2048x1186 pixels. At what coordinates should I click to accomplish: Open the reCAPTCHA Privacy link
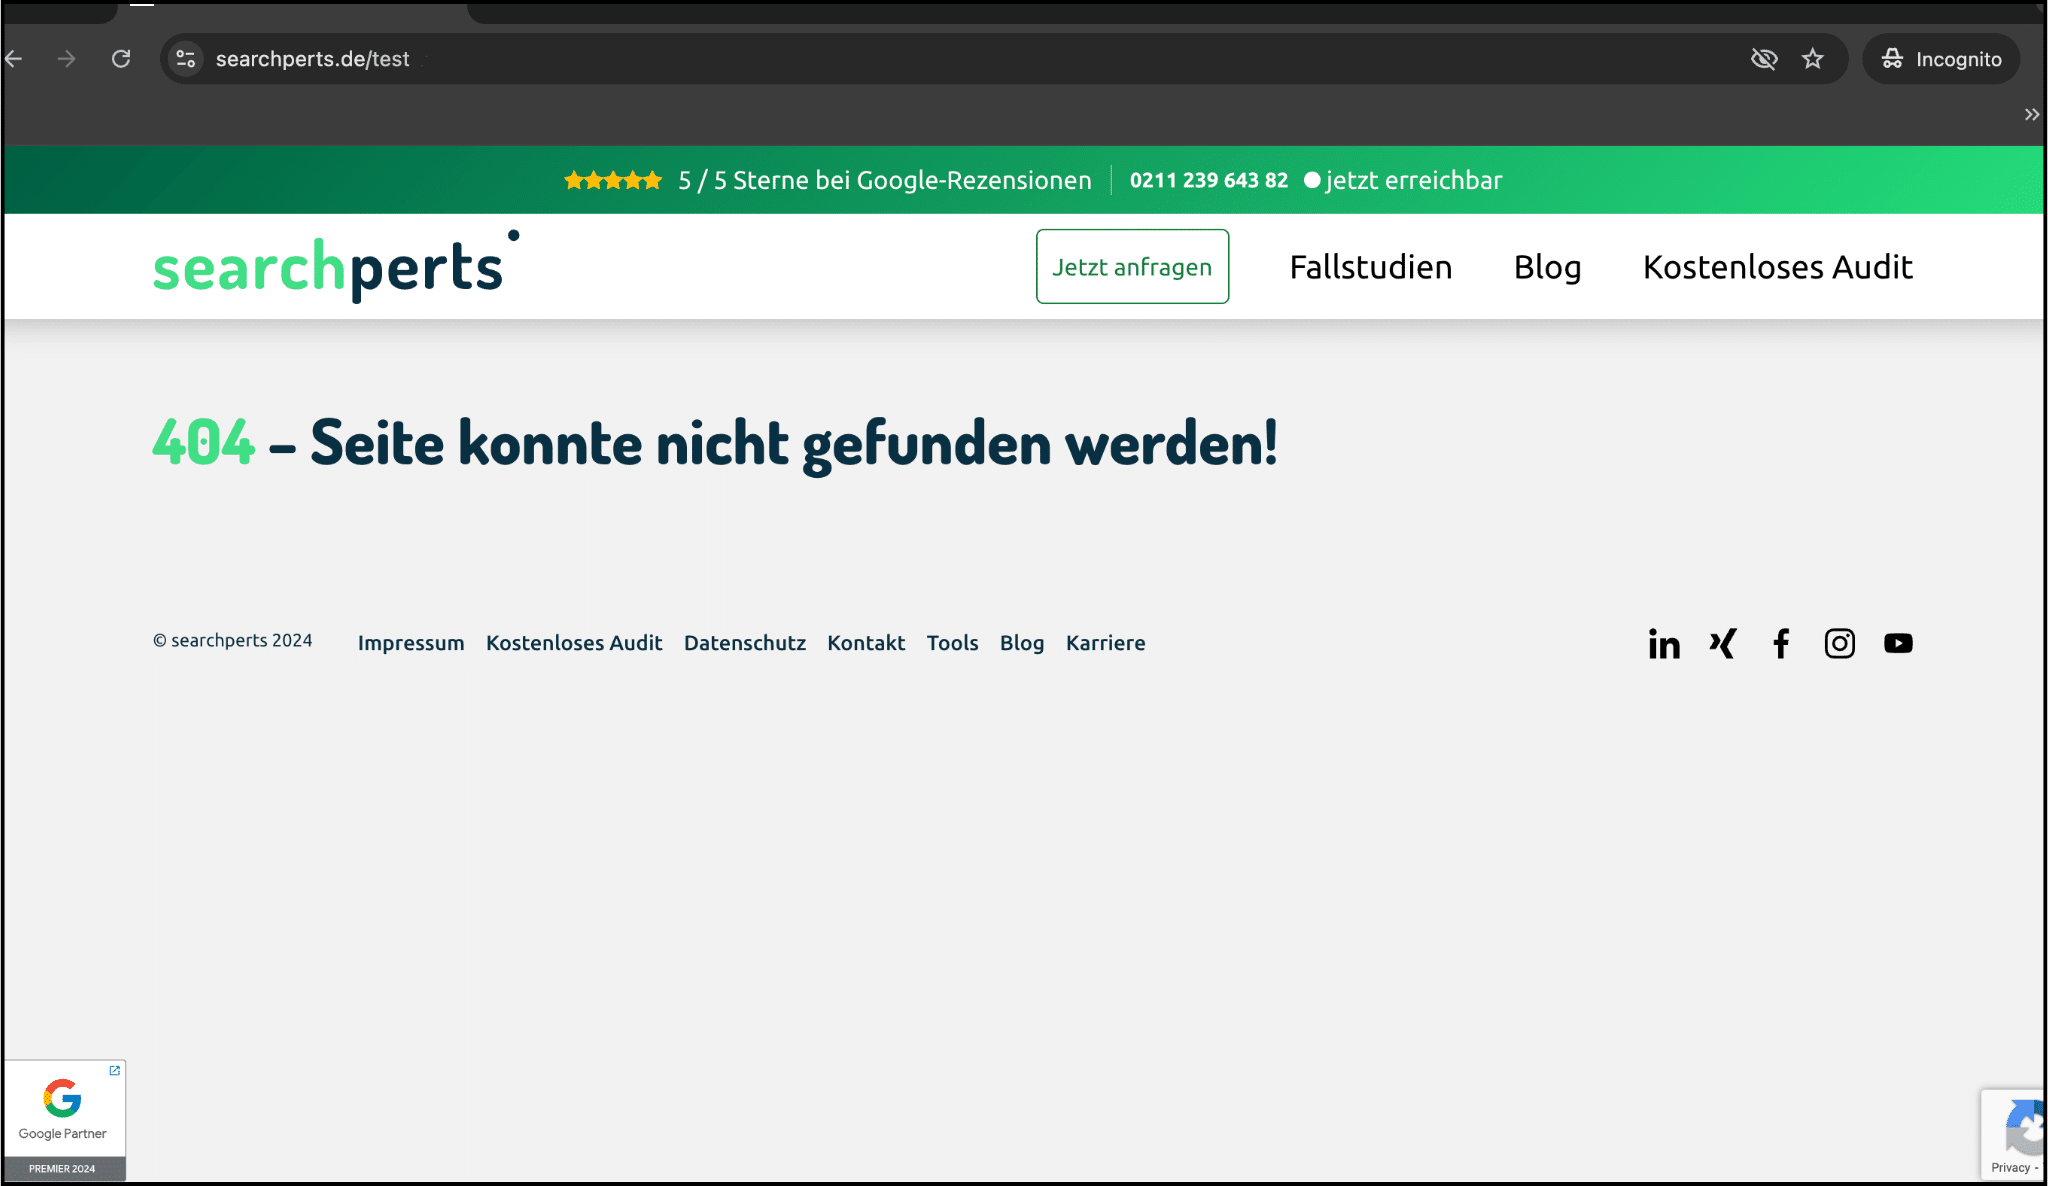(2010, 1167)
